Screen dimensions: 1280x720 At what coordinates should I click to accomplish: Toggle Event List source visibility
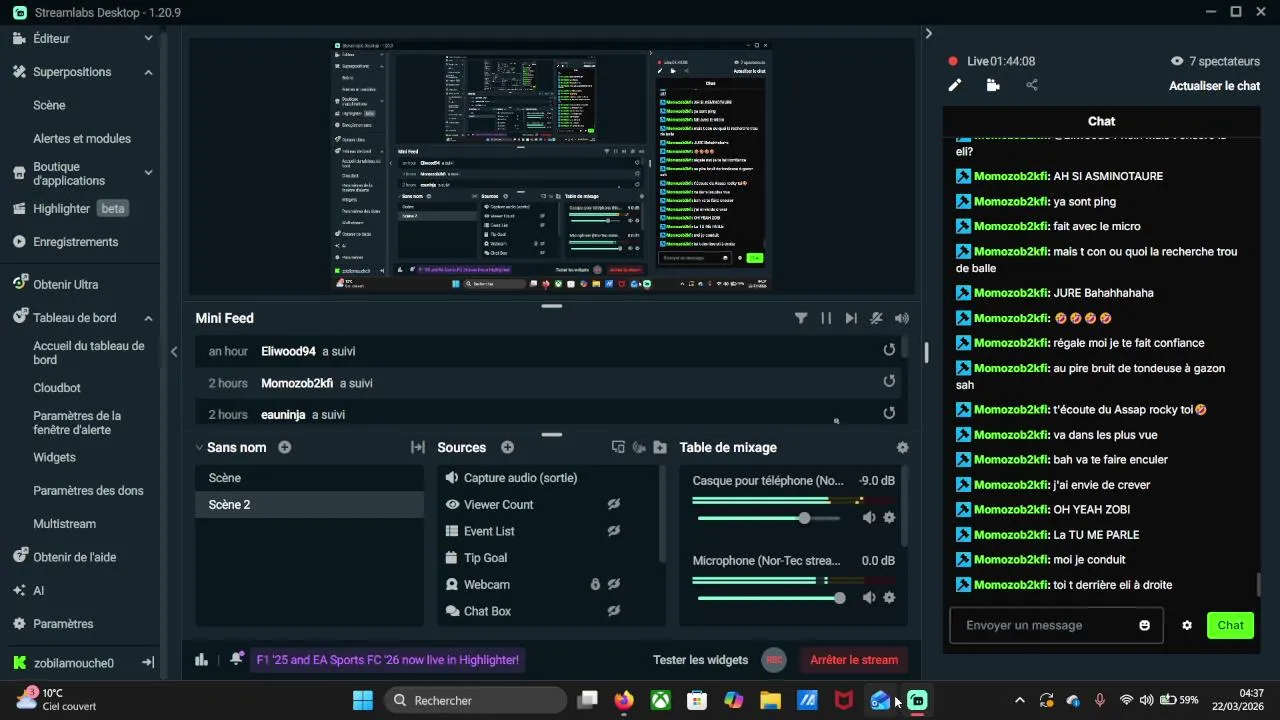coord(614,531)
